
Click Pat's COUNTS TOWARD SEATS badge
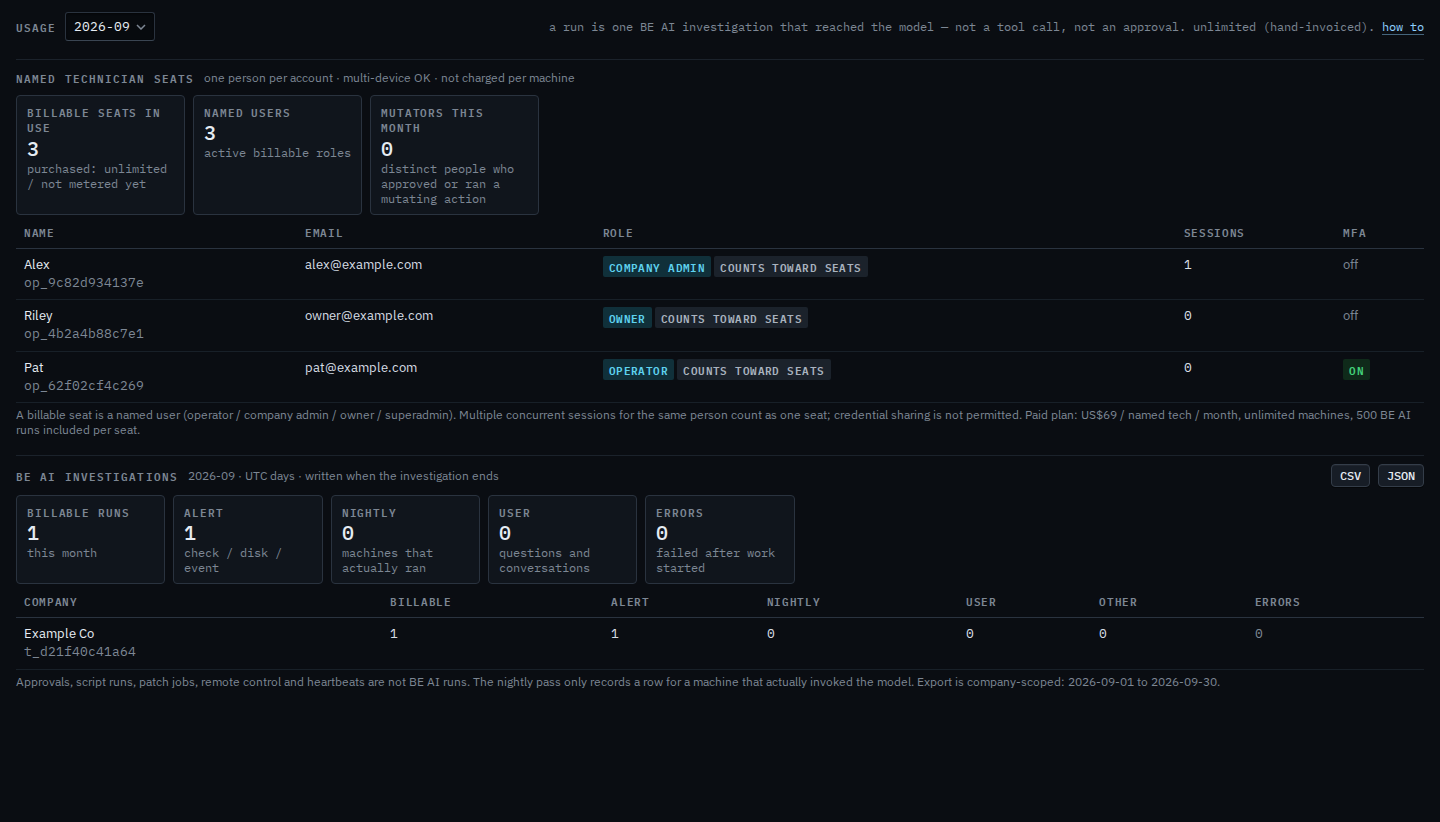pyautogui.click(x=753, y=370)
